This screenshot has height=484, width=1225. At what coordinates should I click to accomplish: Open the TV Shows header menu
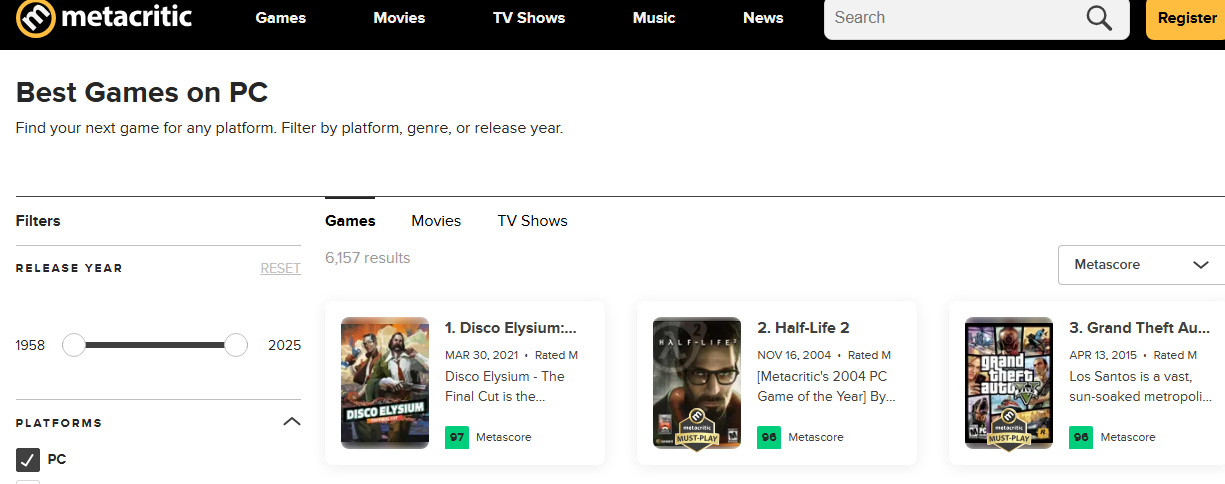(x=529, y=18)
